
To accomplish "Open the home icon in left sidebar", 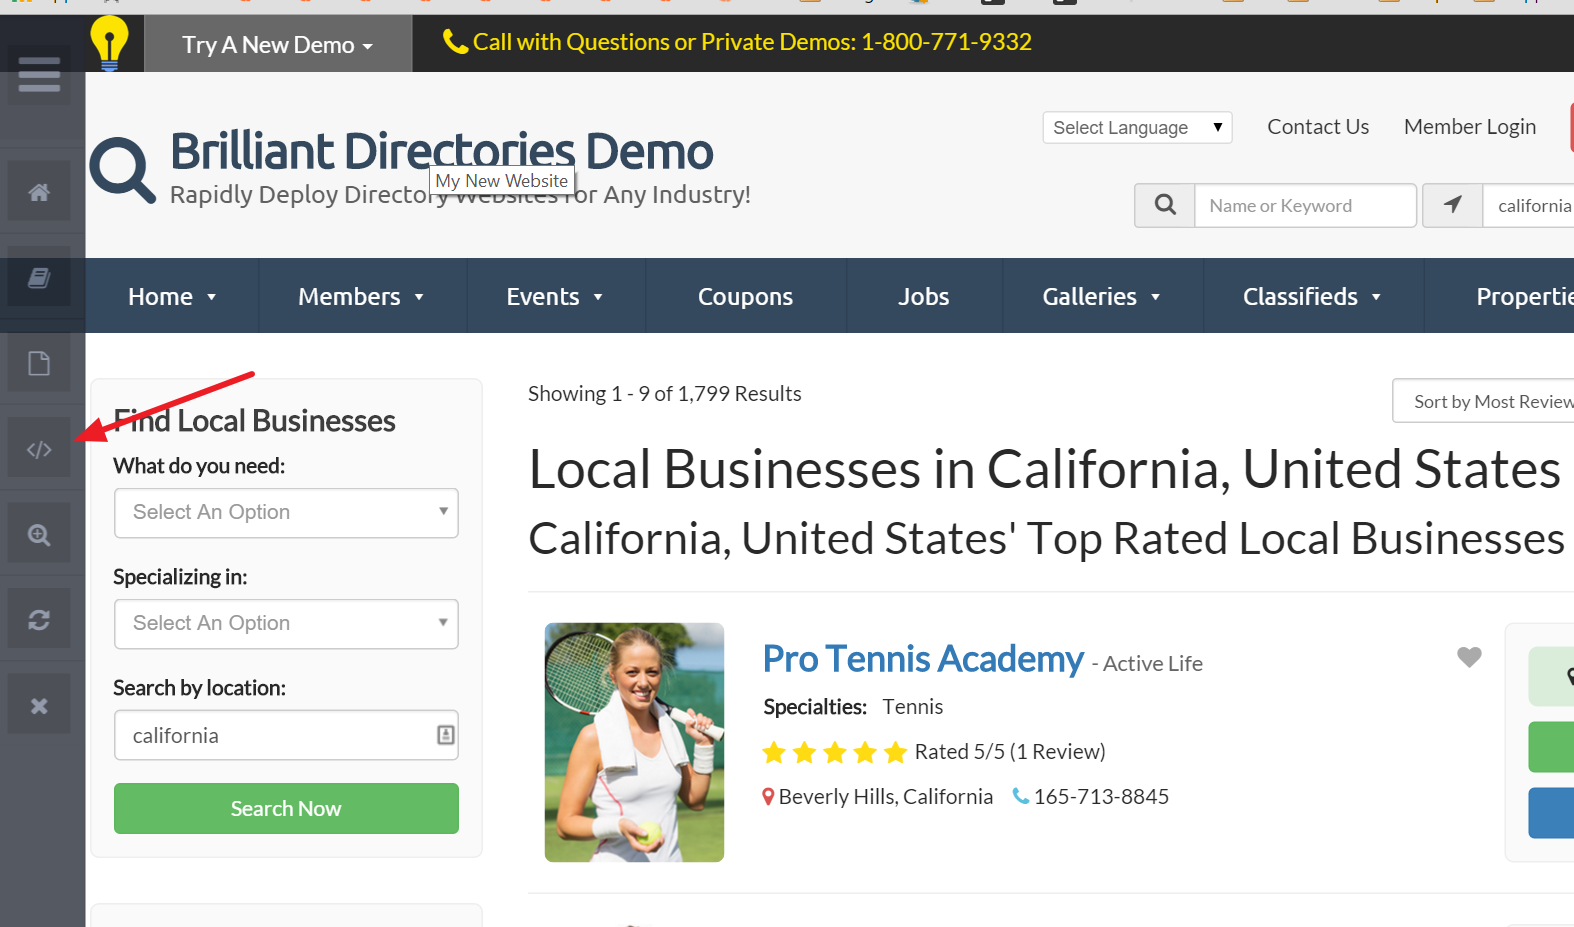I will [x=39, y=192].
